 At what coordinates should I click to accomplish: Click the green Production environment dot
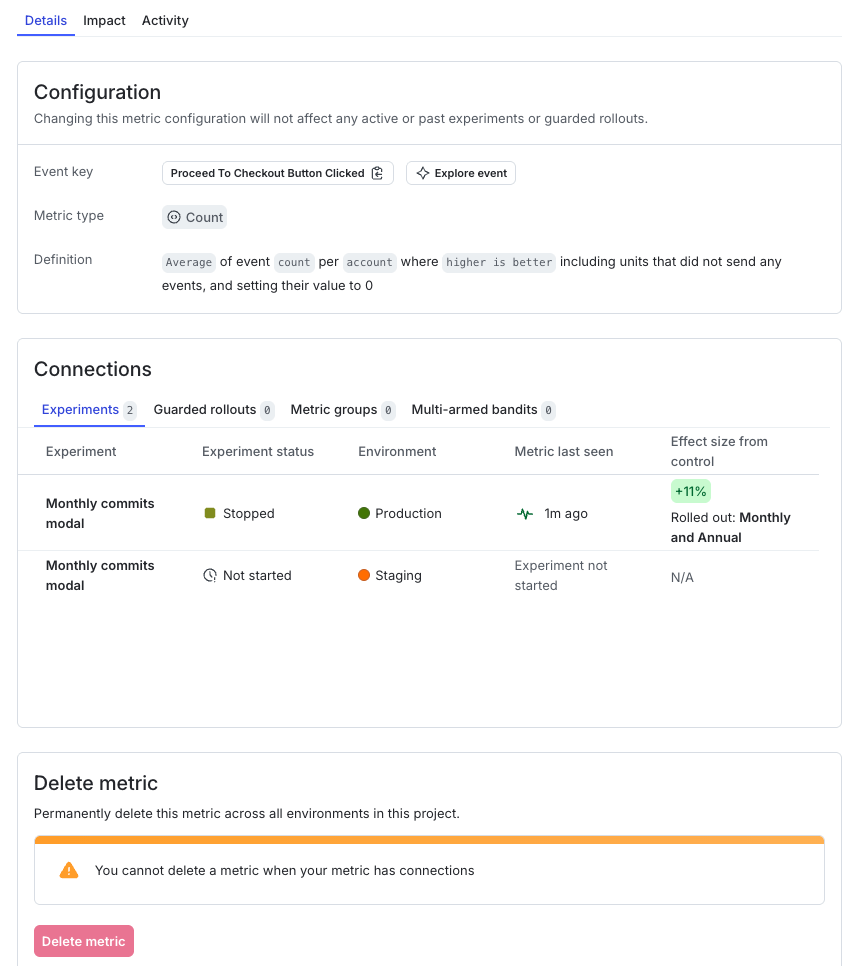(365, 513)
